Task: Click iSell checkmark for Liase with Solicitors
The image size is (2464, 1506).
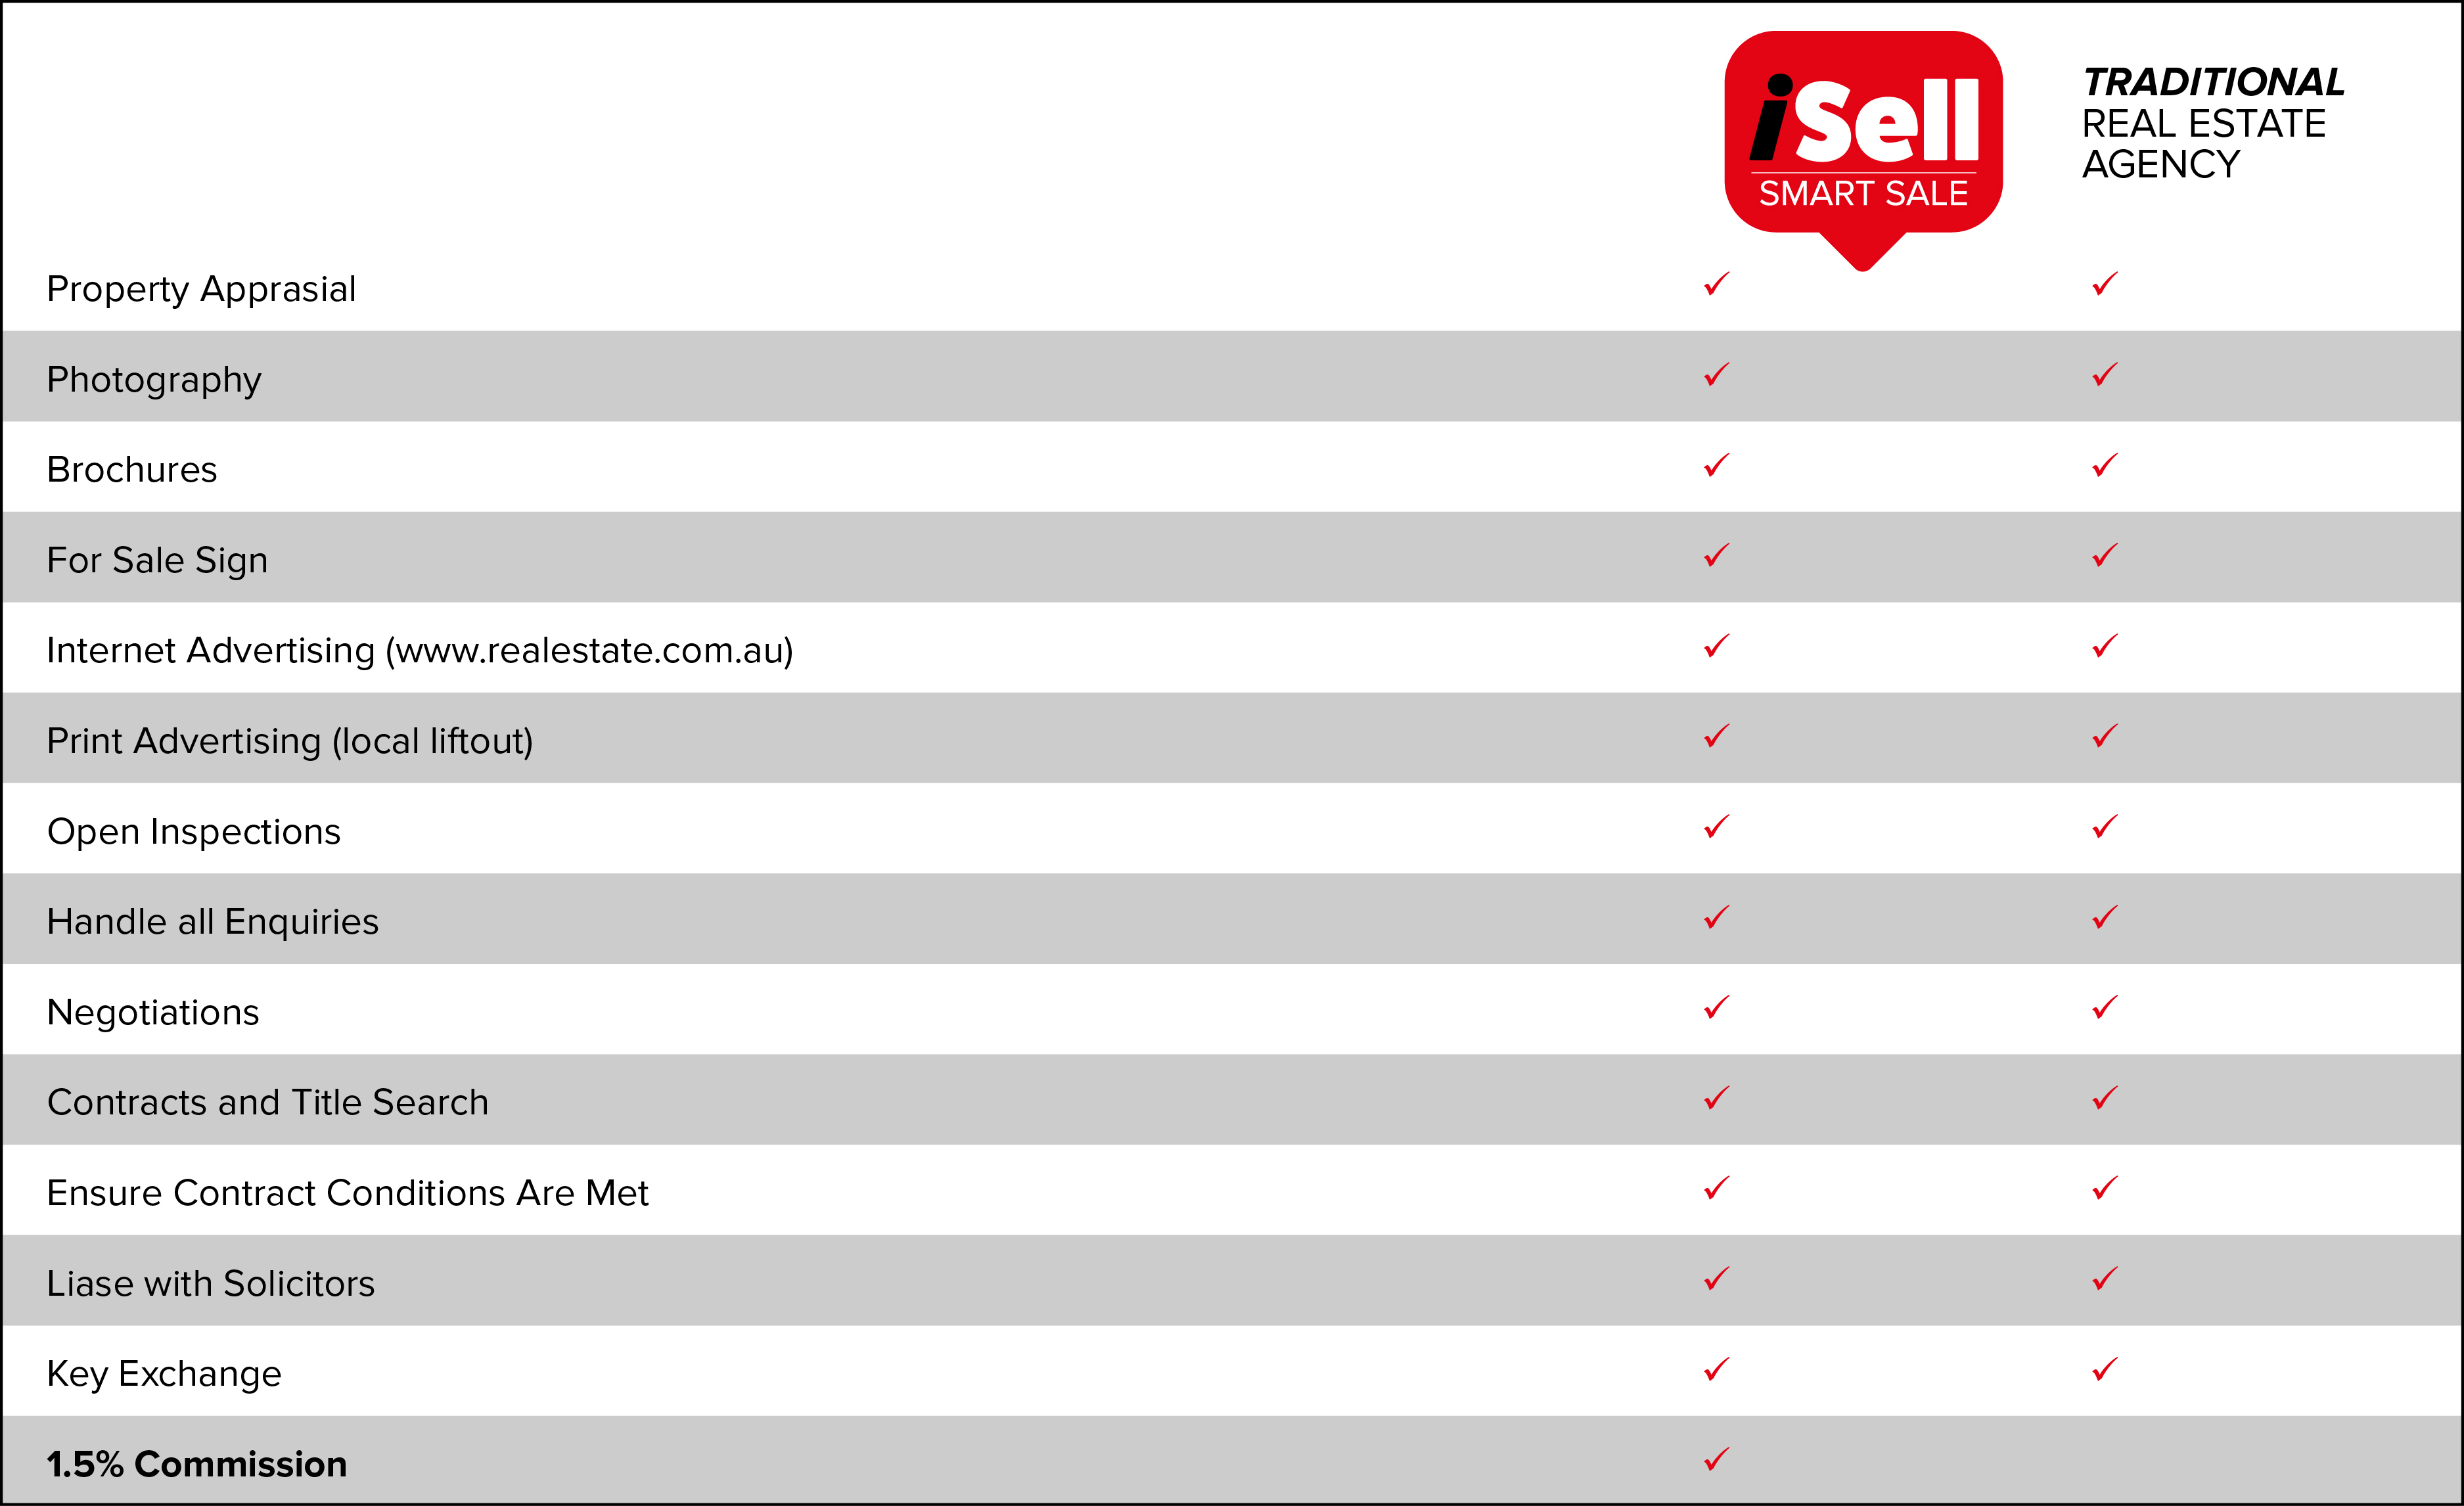Action: pos(1717,1279)
